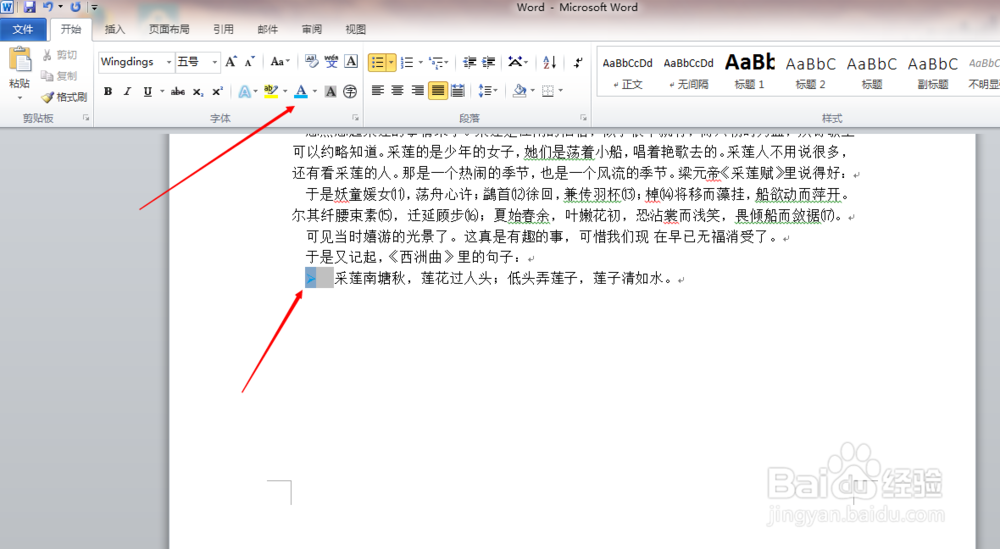Open the font size (五号) dropdown

[x=215, y=62]
